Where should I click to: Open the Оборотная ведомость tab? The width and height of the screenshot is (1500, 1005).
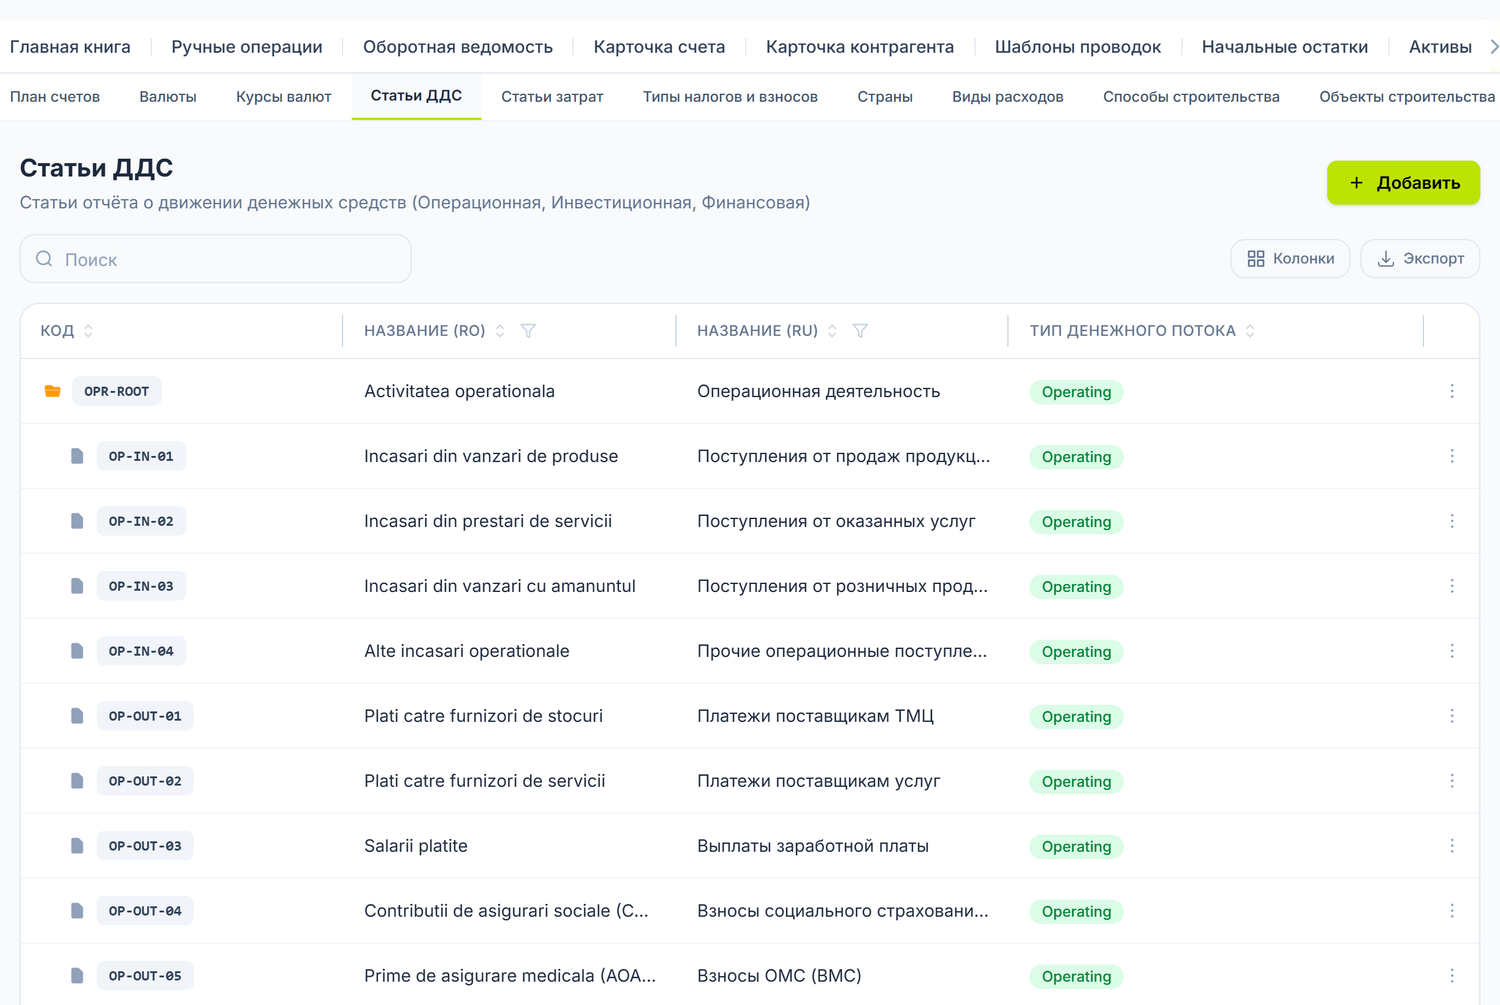point(458,47)
